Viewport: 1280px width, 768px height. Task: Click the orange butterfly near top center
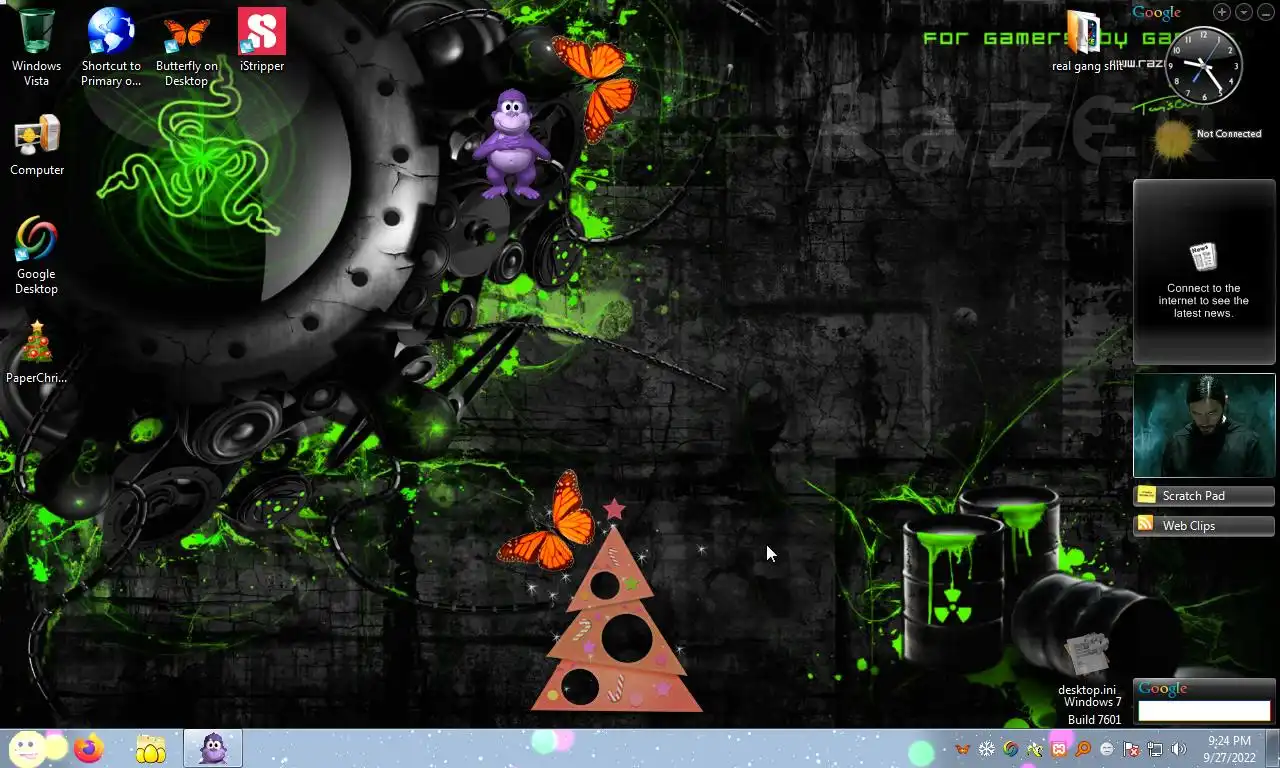coord(596,88)
